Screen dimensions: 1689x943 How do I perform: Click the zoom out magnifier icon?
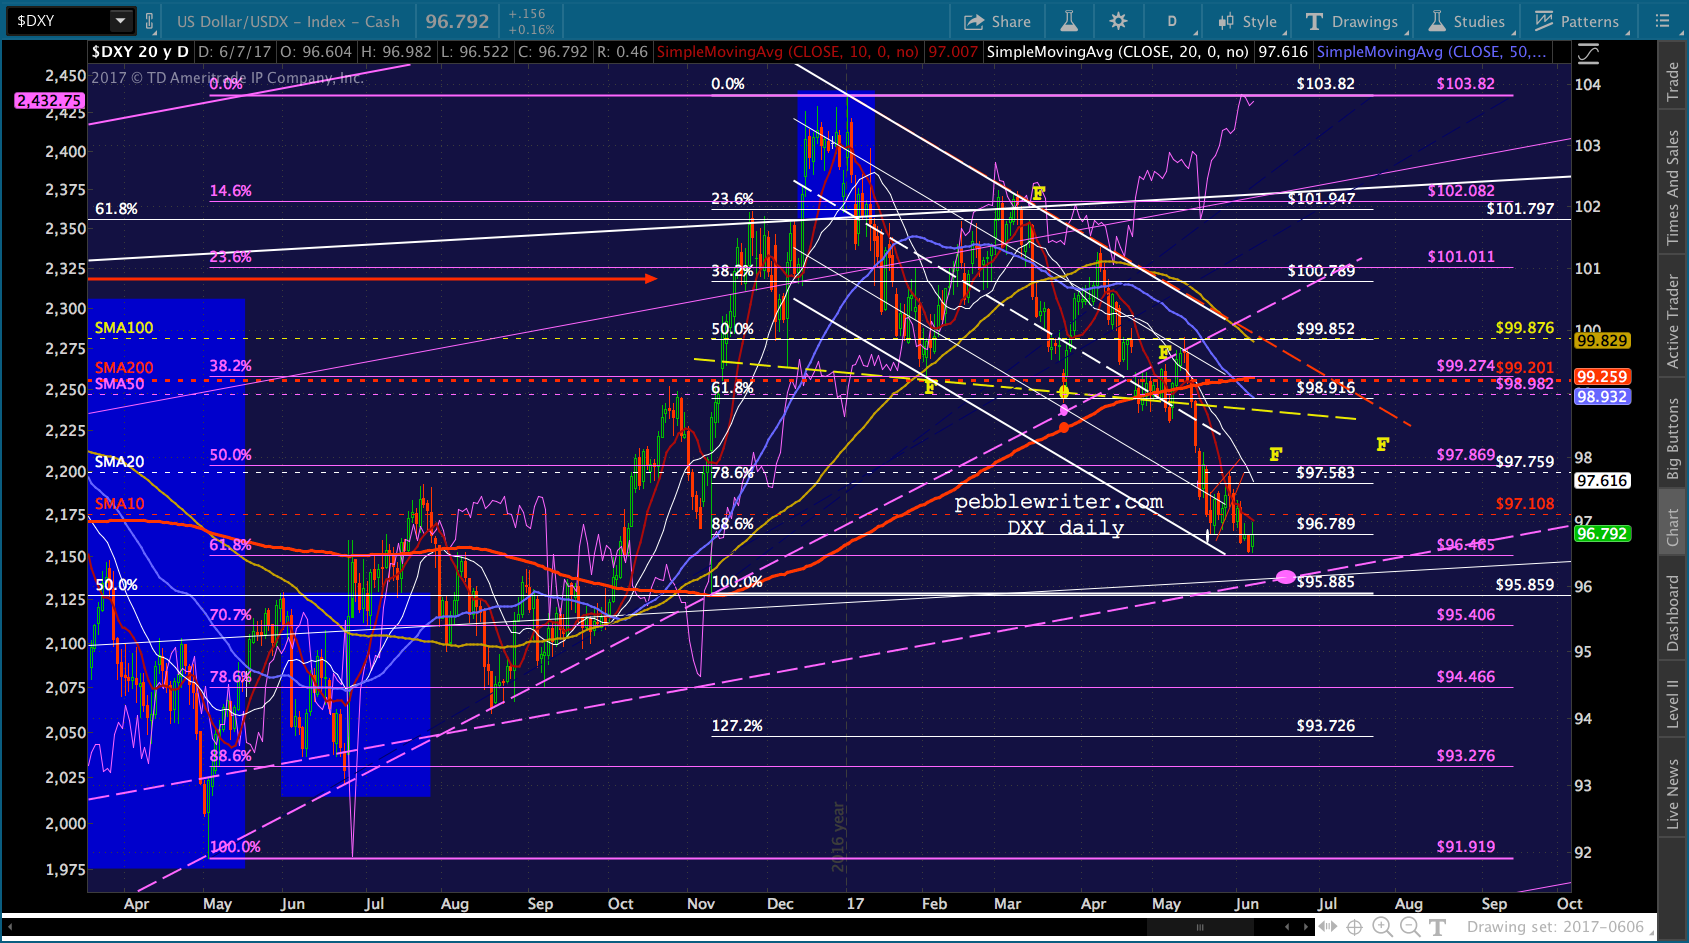point(1409,927)
